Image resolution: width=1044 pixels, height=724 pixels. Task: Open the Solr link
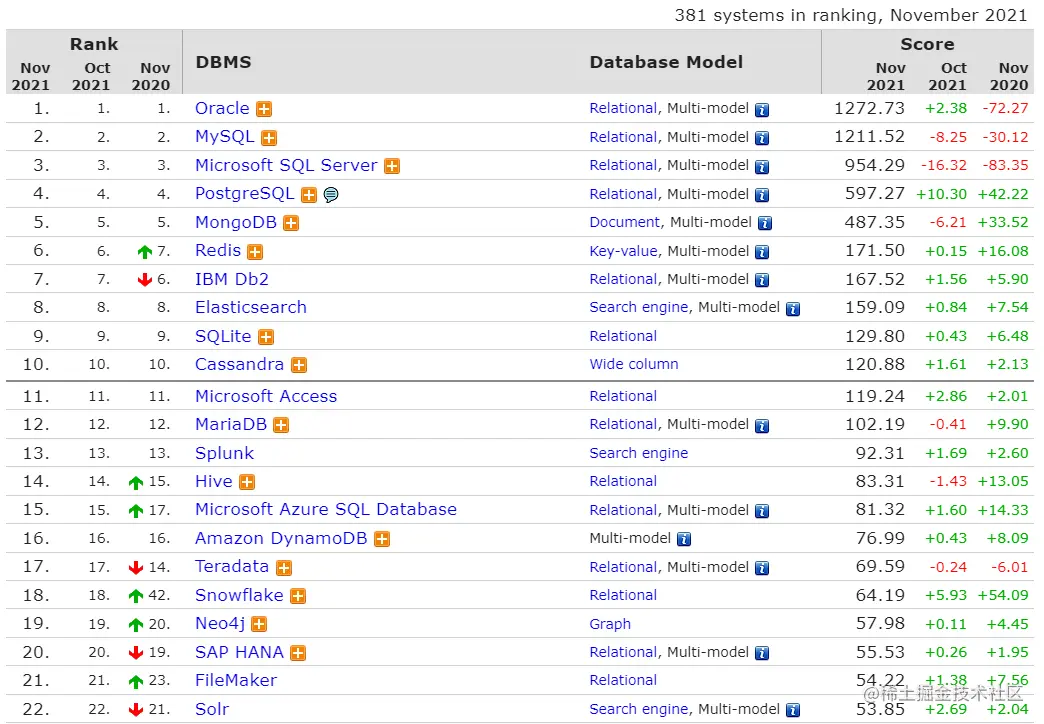coord(212,709)
